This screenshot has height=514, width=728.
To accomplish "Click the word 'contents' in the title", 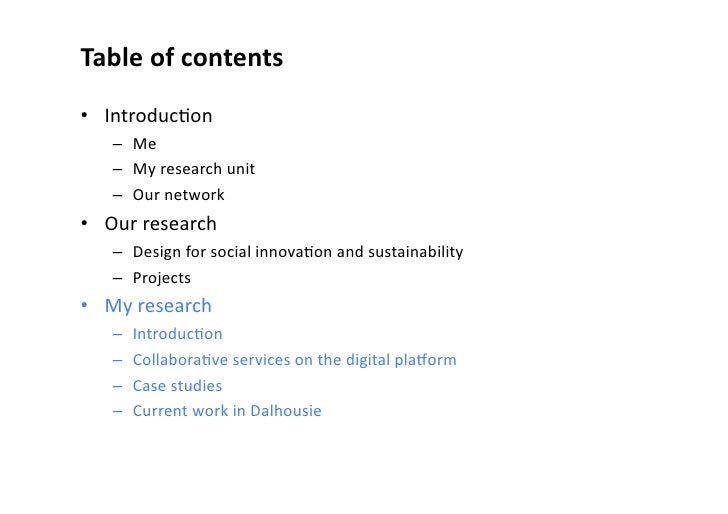I will [232, 58].
